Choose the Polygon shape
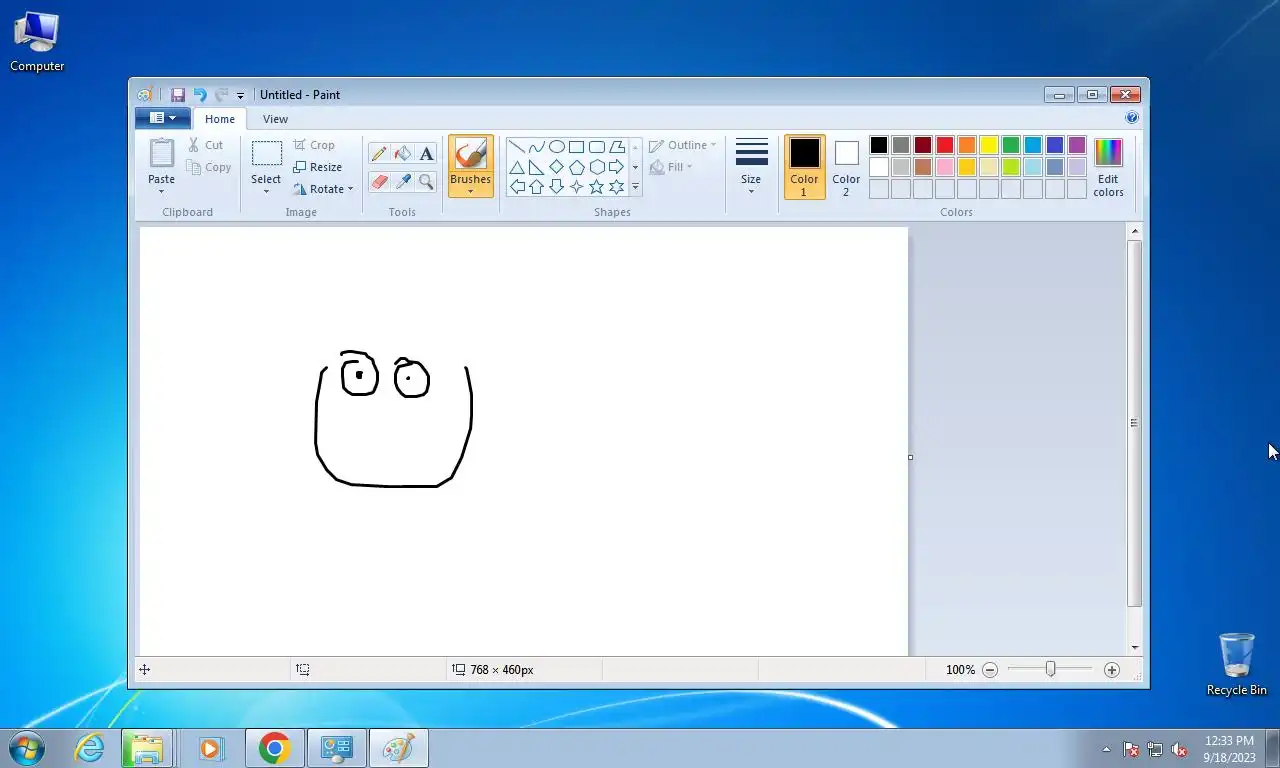The width and height of the screenshot is (1280, 768). [x=617, y=147]
